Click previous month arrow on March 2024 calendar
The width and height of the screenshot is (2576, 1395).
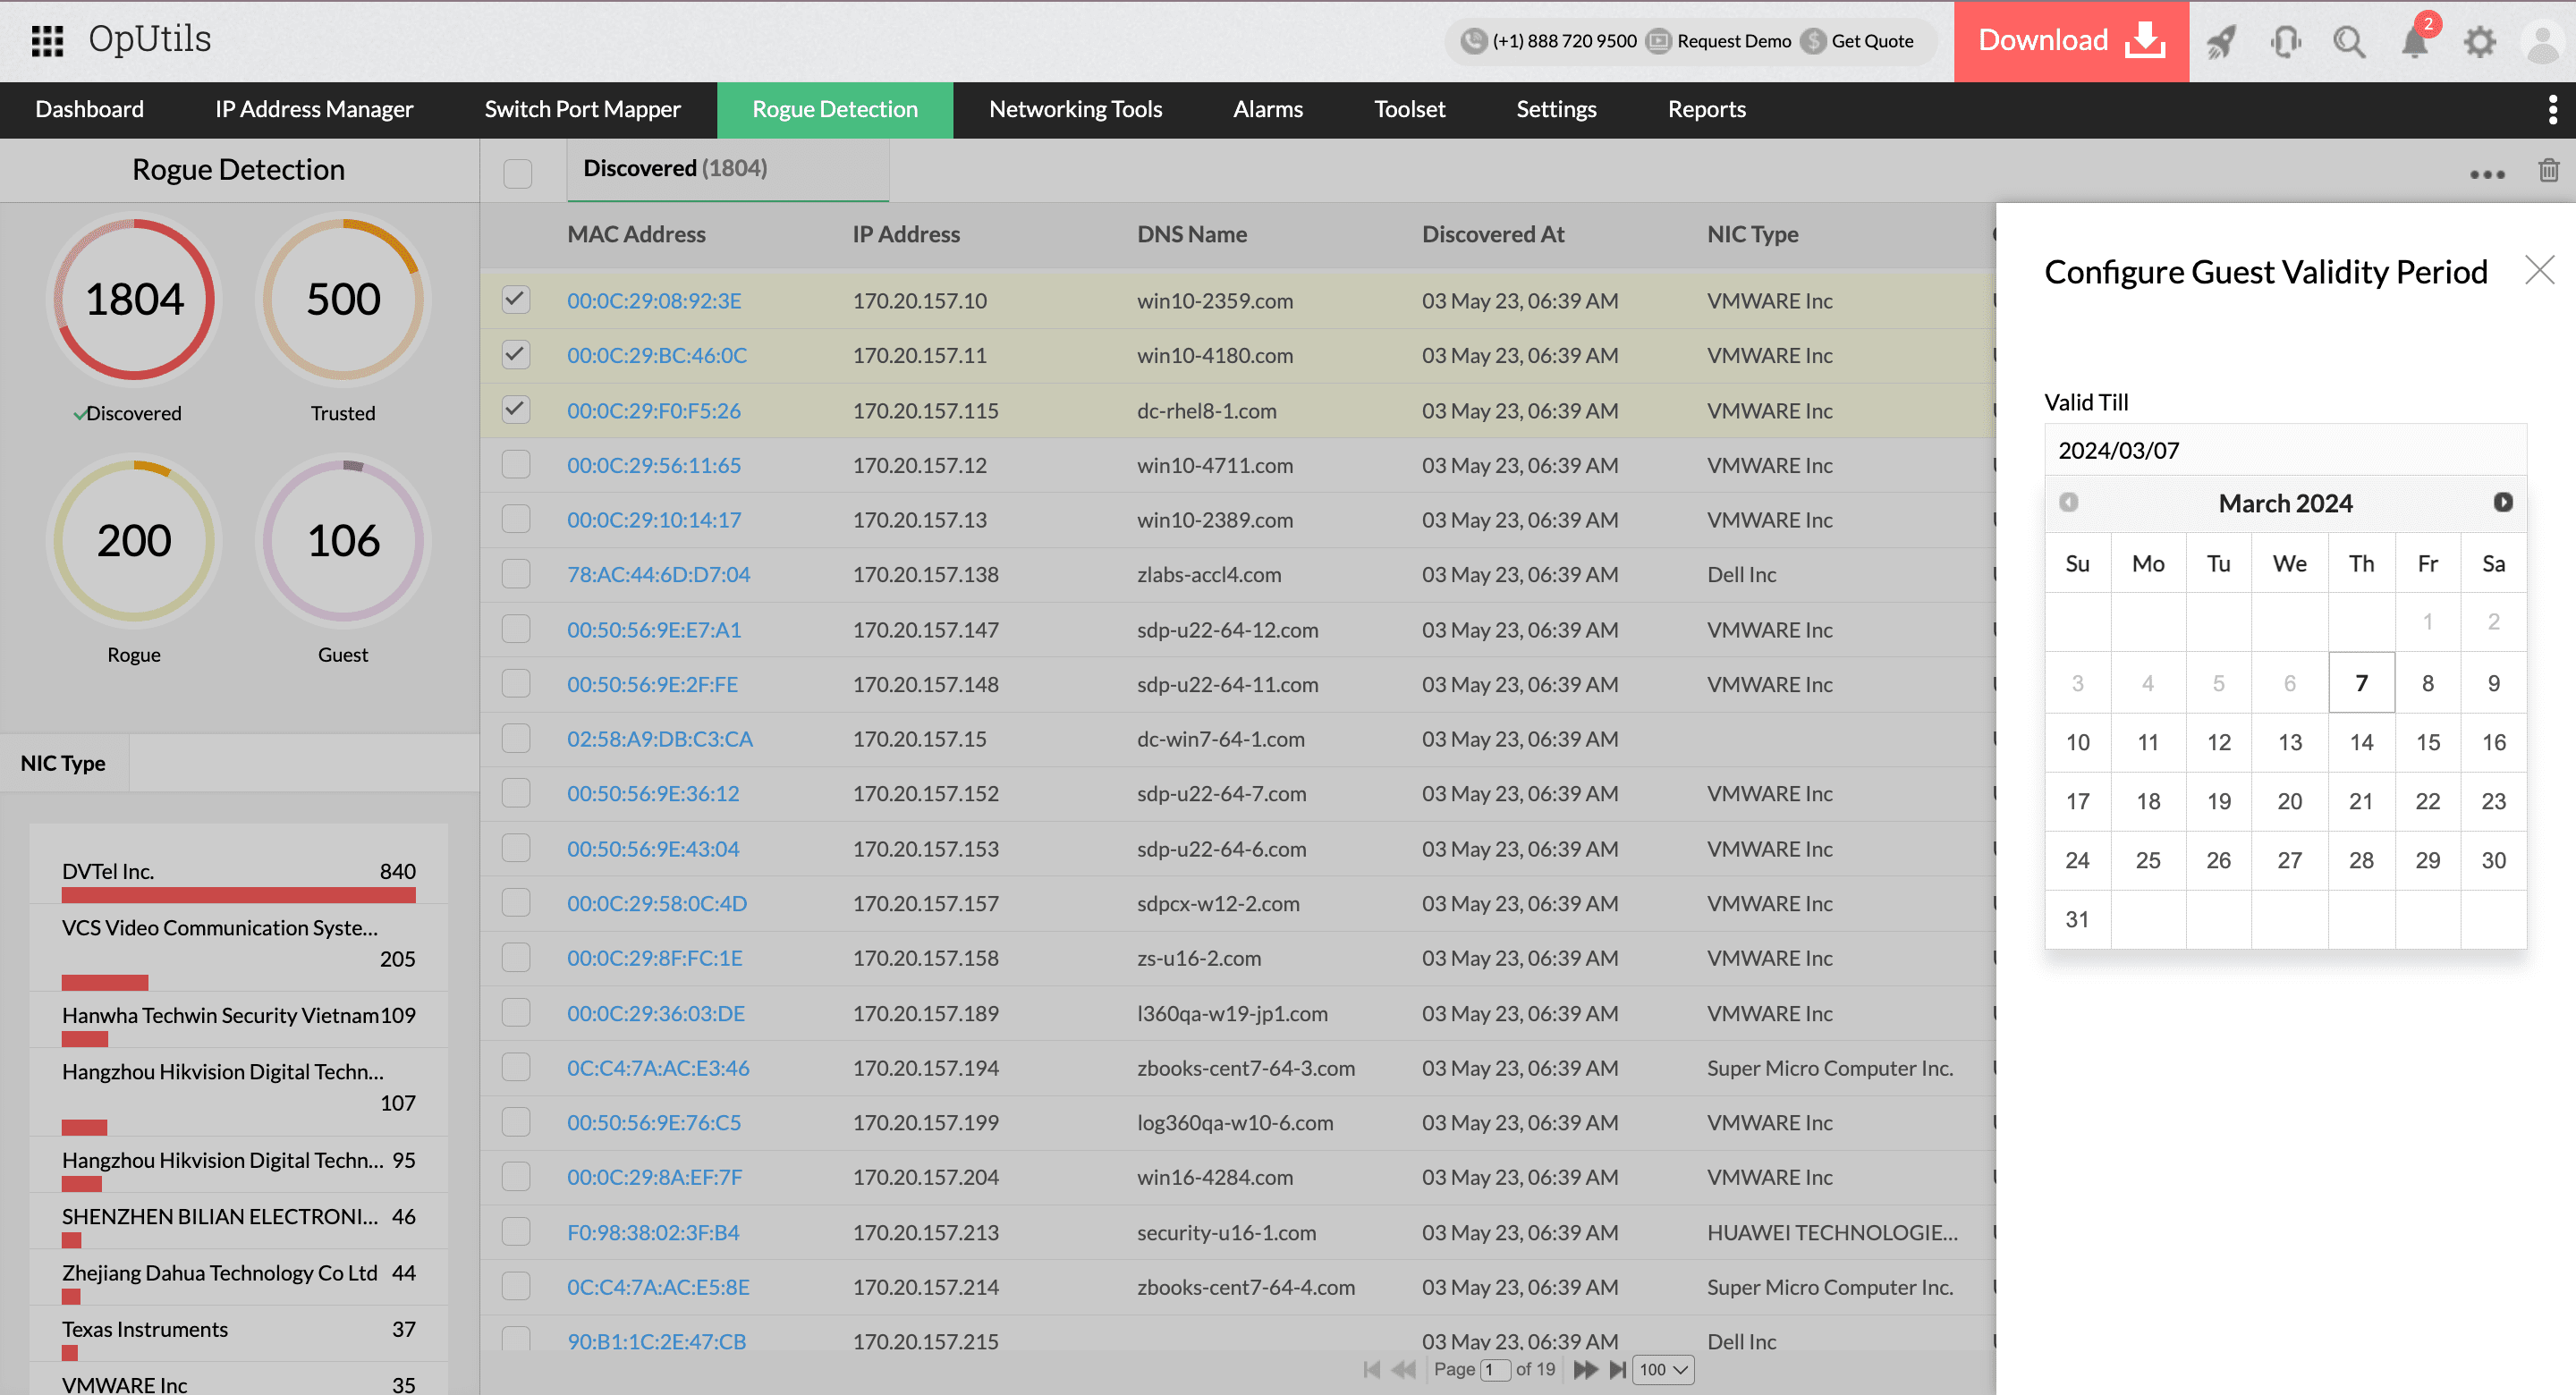[2068, 503]
